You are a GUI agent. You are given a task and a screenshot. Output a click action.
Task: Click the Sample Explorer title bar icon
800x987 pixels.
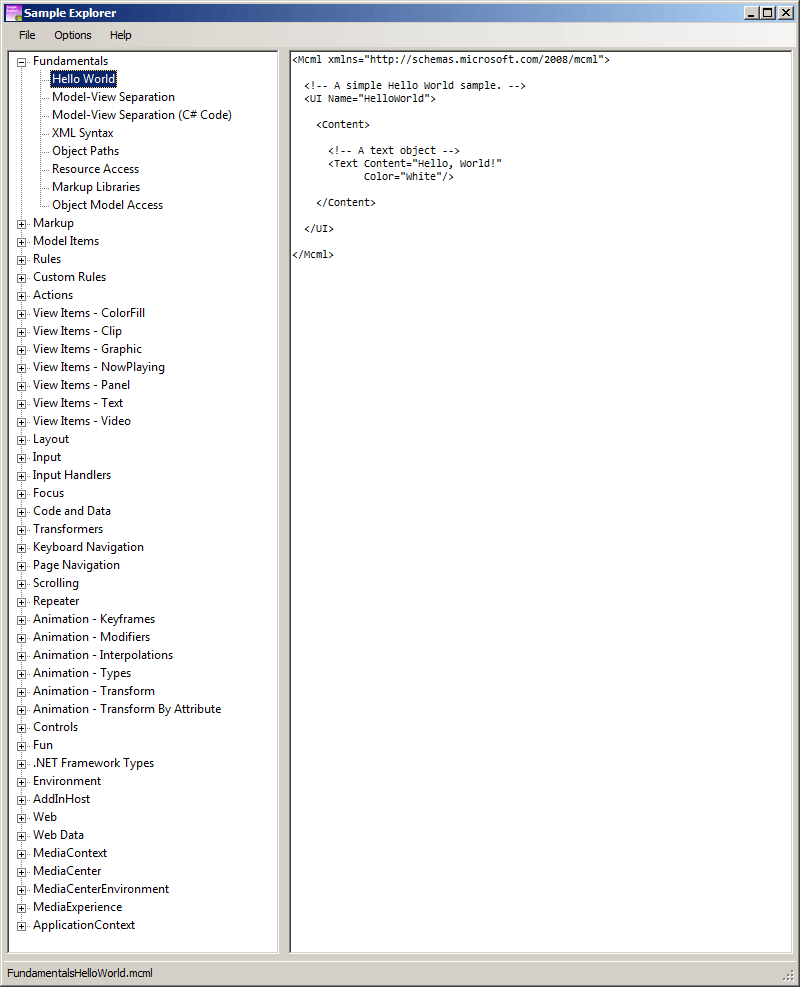coord(13,13)
